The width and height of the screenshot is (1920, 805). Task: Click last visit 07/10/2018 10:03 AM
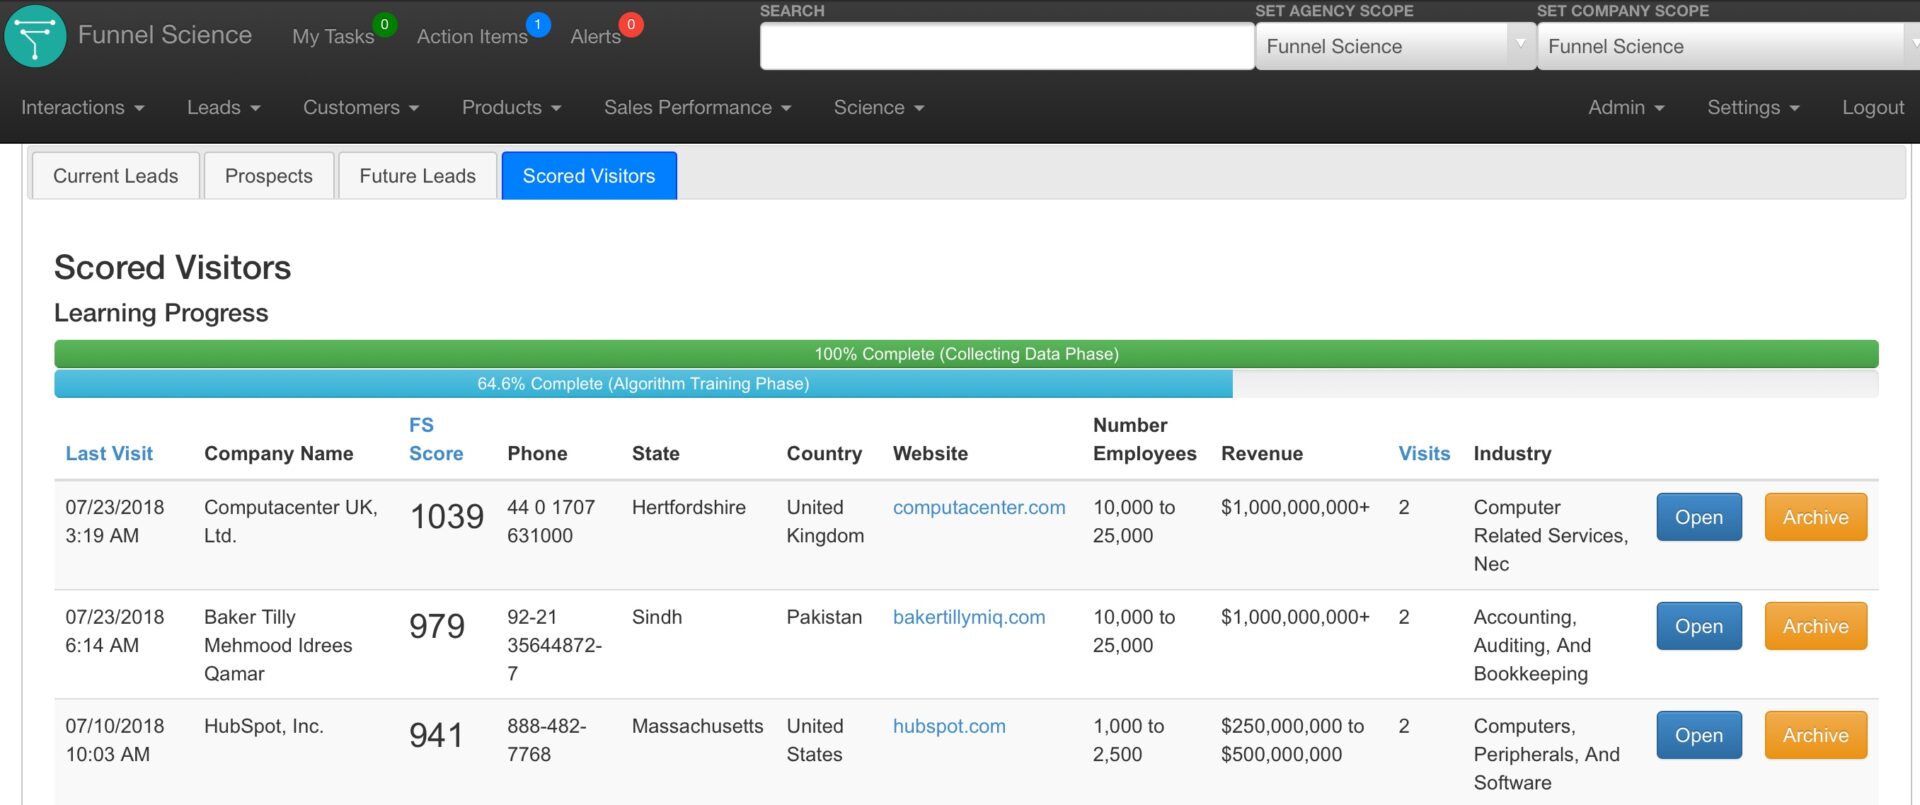tap(115, 741)
